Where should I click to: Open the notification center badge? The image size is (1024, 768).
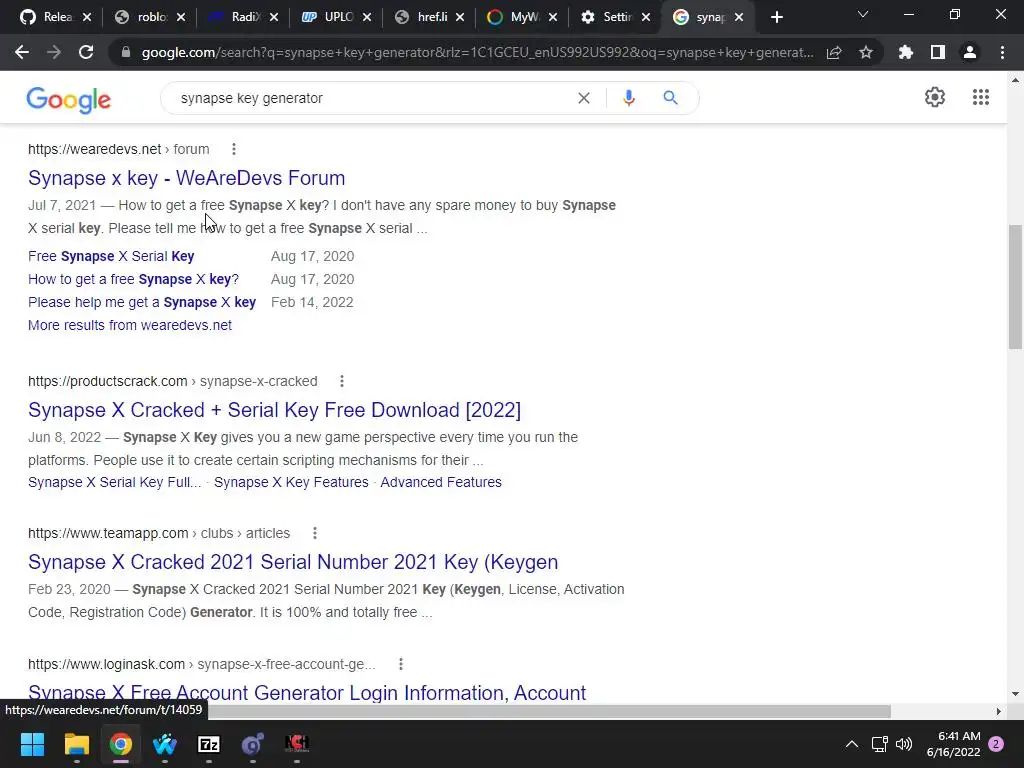pyautogui.click(x=996, y=744)
